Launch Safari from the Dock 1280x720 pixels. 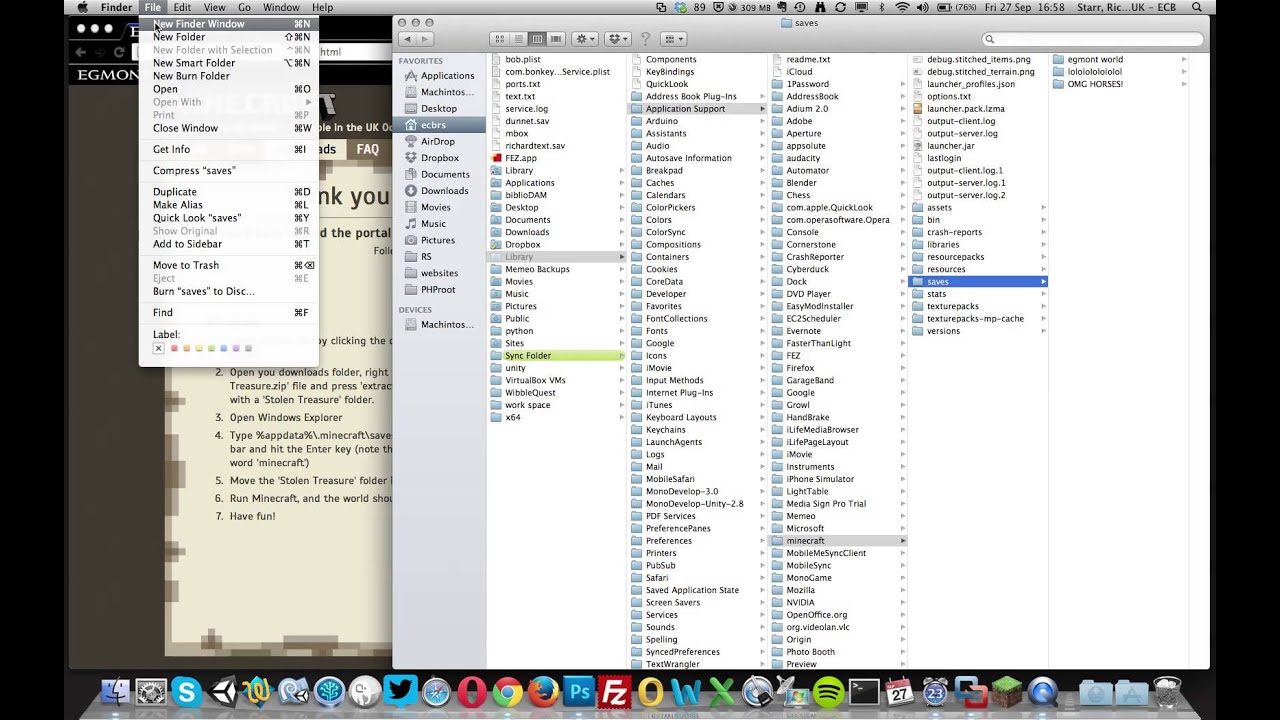click(x=436, y=692)
